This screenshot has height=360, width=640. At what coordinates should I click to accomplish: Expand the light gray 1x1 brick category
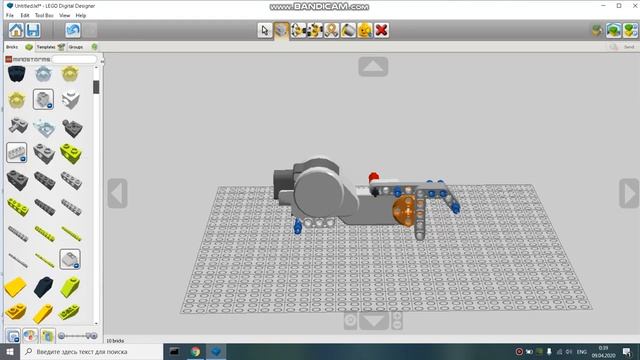(x=43, y=99)
